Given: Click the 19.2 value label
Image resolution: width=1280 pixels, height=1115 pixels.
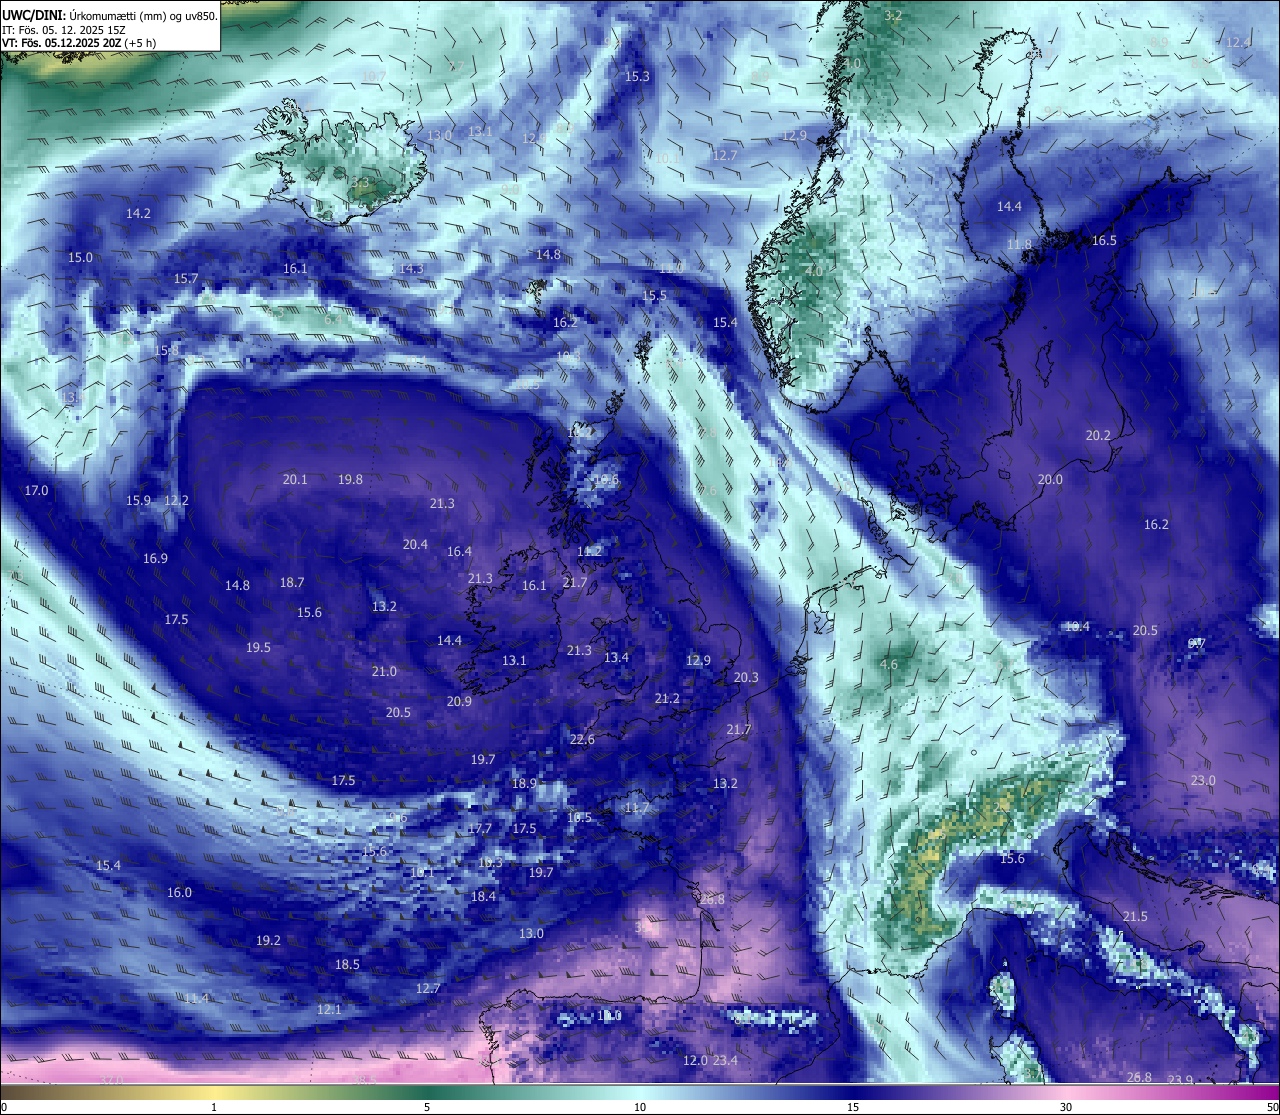Looking at the screenshot, I should tap(268, 941).
